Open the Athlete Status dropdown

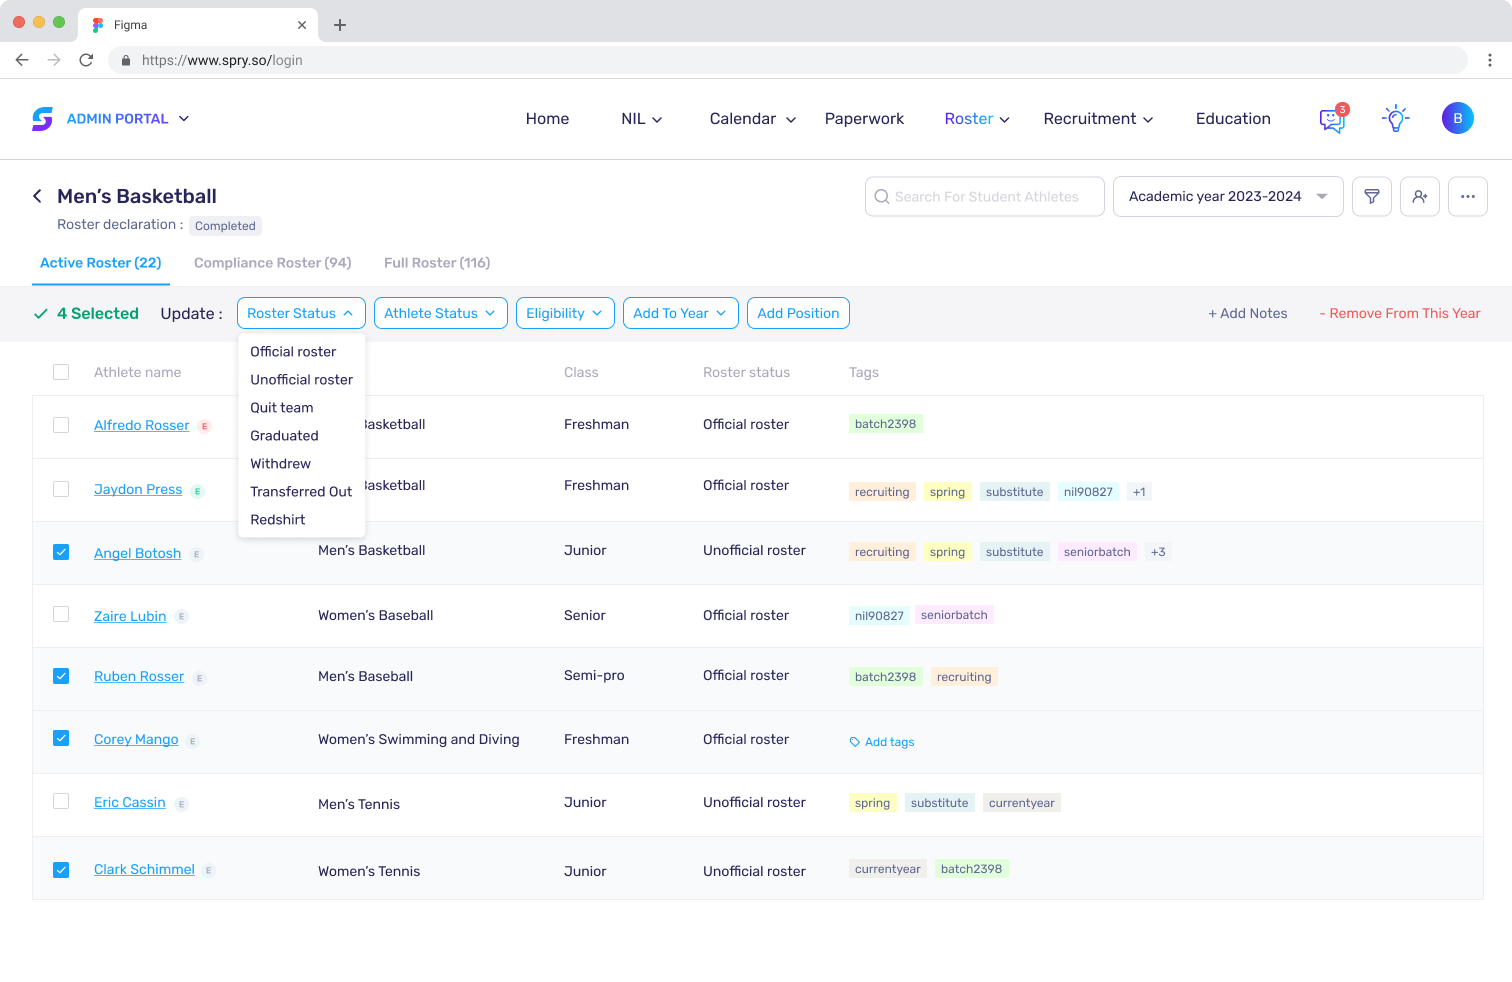click(x=441, y=313)
